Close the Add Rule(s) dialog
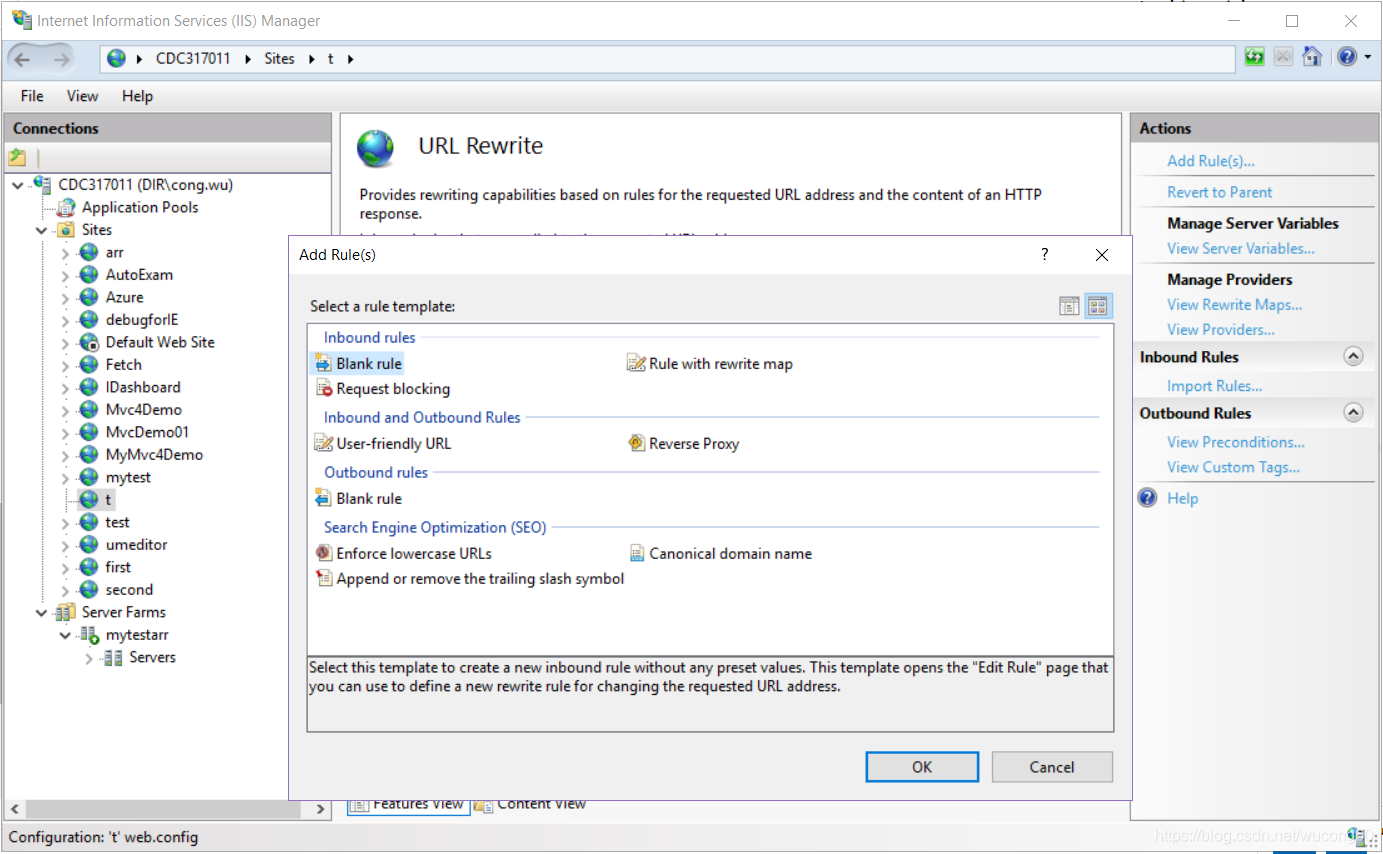Screen dimensions: 1383x854 (x=1102, y=255)
